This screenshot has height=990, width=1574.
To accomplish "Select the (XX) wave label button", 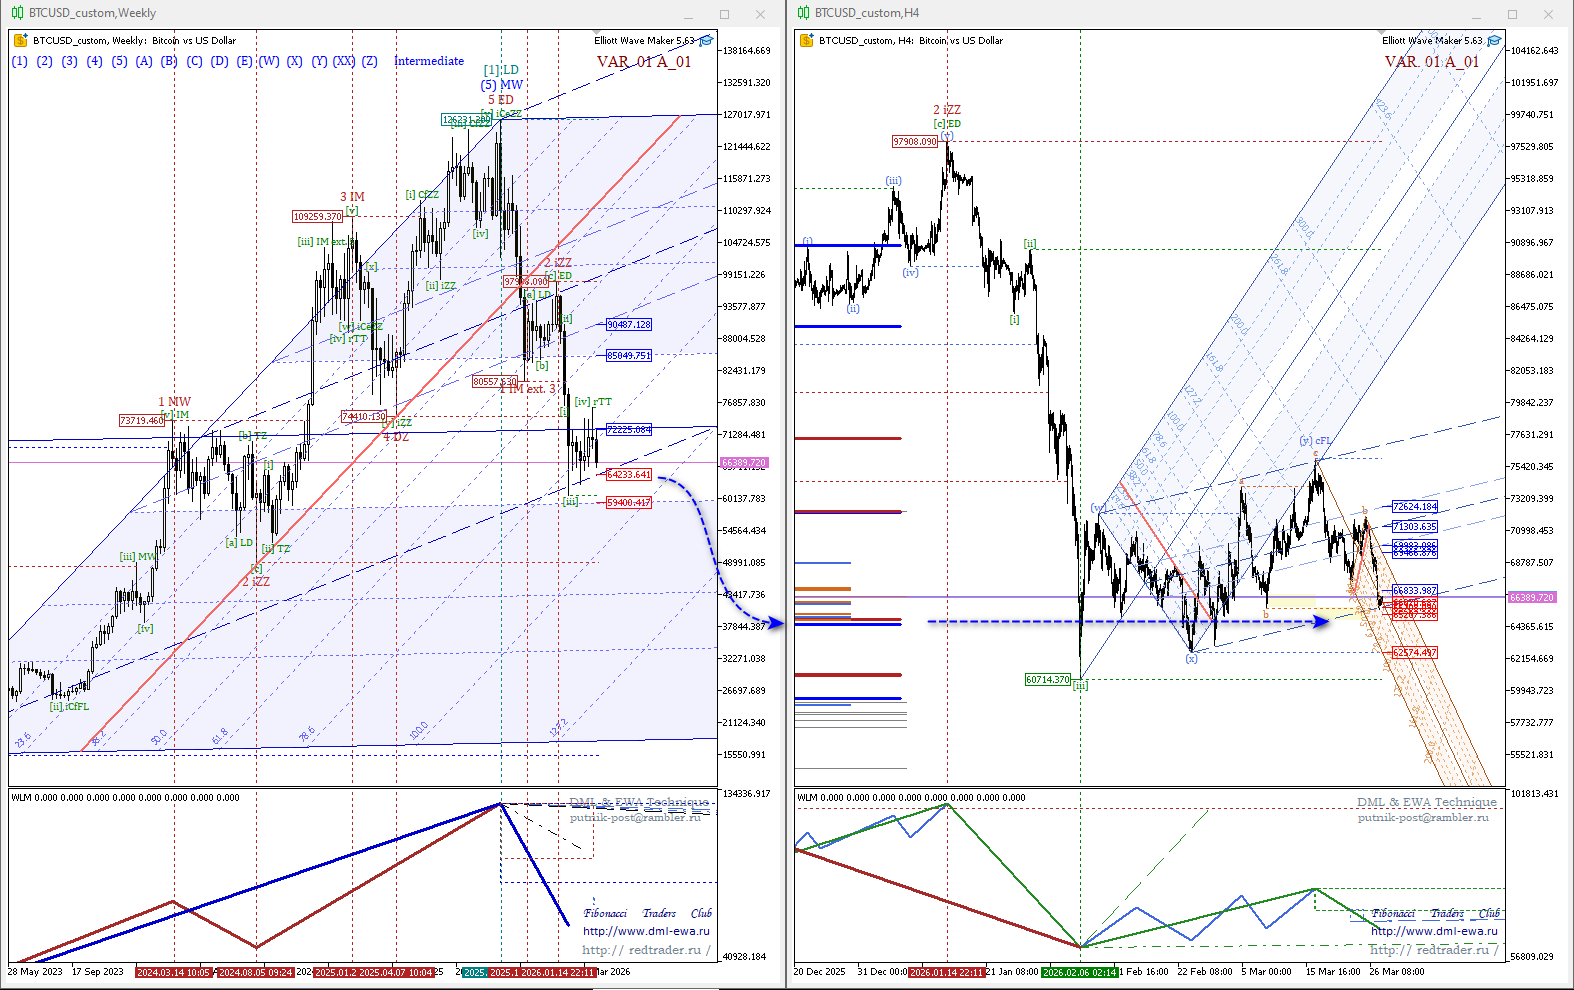I will point(344,61).
